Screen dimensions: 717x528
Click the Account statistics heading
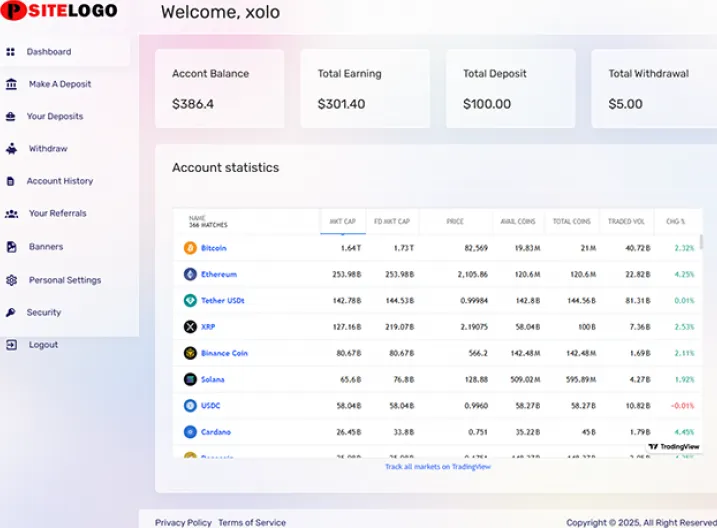[225, 168]
